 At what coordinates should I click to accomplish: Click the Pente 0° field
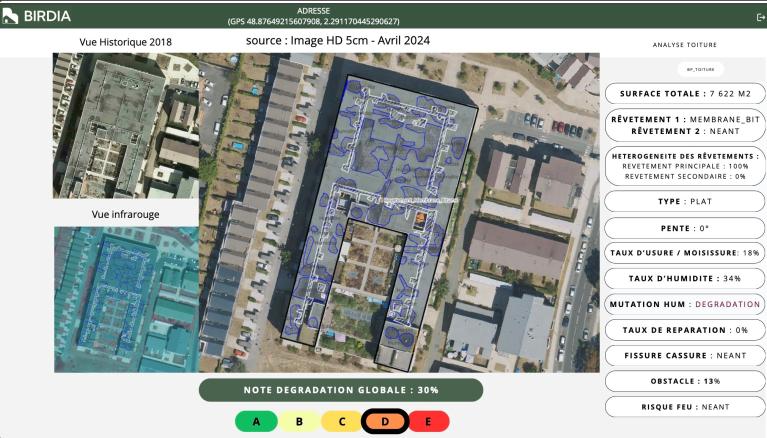pyautogui.click(x=685, y=227)
